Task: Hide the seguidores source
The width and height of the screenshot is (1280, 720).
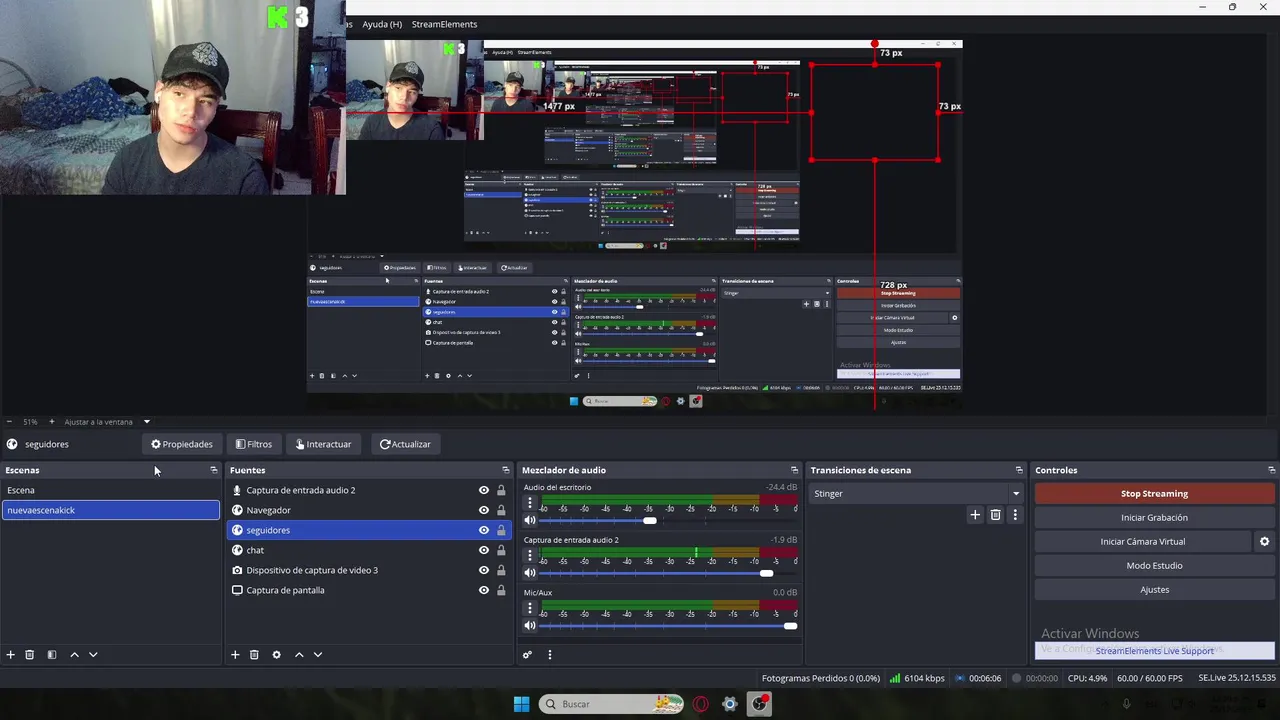Action: click(x=484, y=530)
